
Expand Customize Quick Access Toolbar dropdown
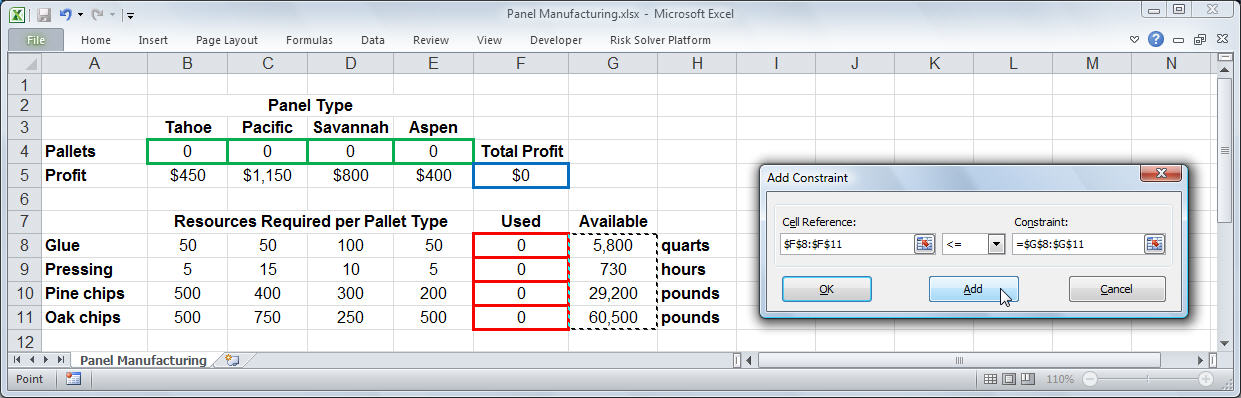(131, 15)
